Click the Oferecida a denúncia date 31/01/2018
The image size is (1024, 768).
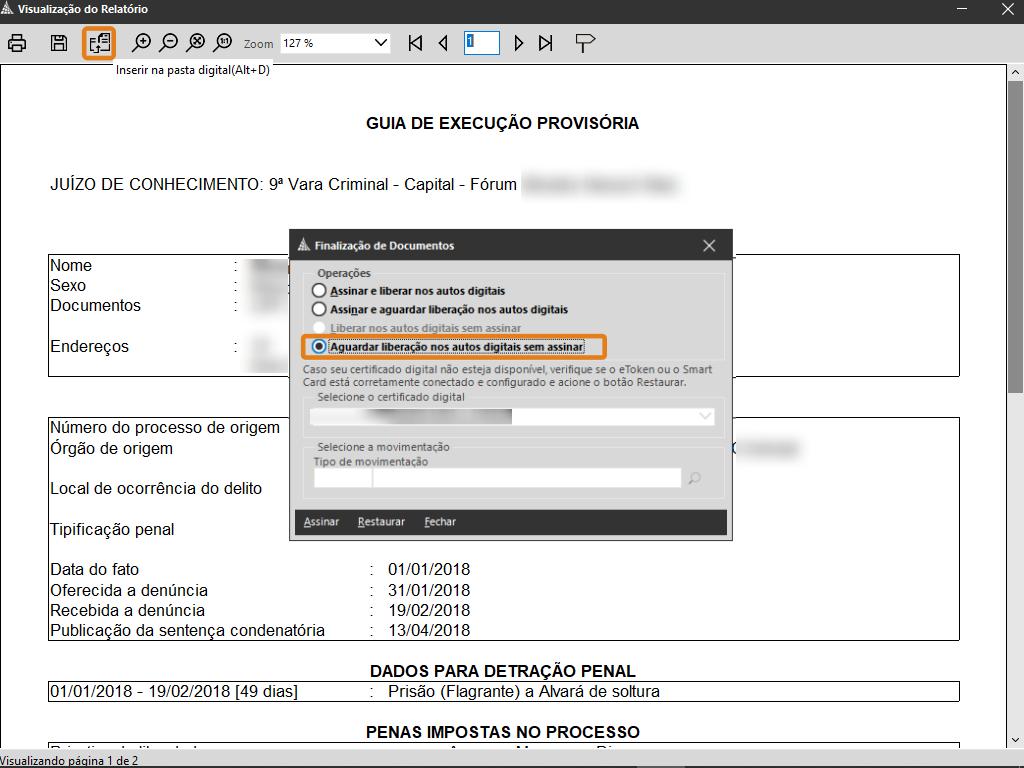click(x=429, y=590)
